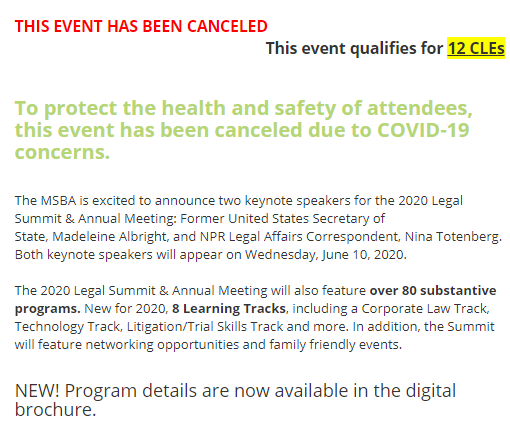Click bold 'over 80 substantive' text

point(433,291)
